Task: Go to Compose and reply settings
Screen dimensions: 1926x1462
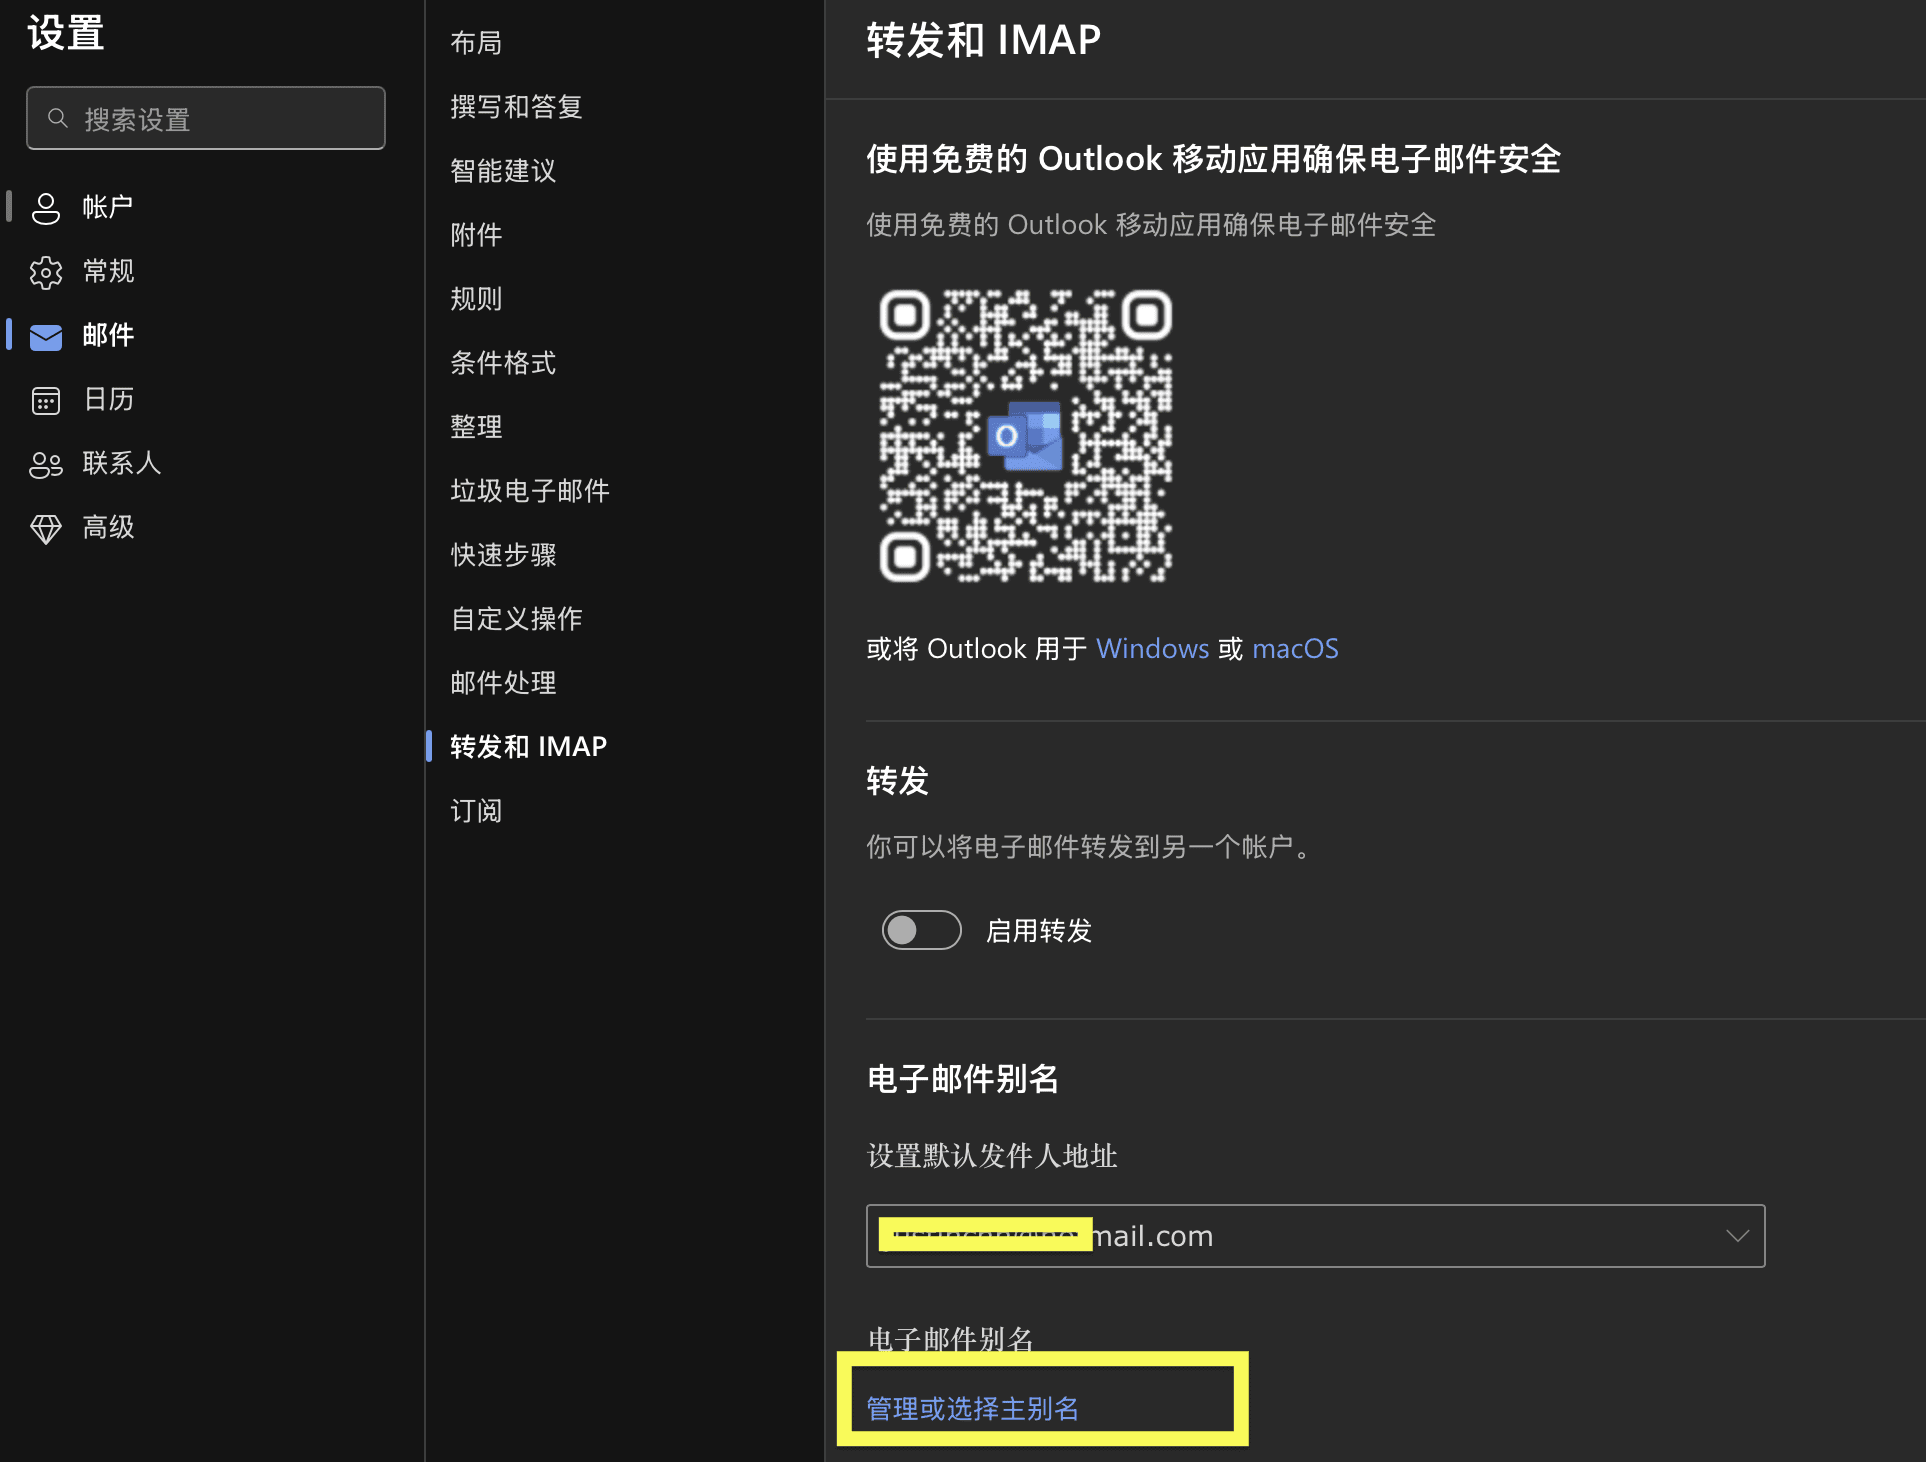Action: 516,107
